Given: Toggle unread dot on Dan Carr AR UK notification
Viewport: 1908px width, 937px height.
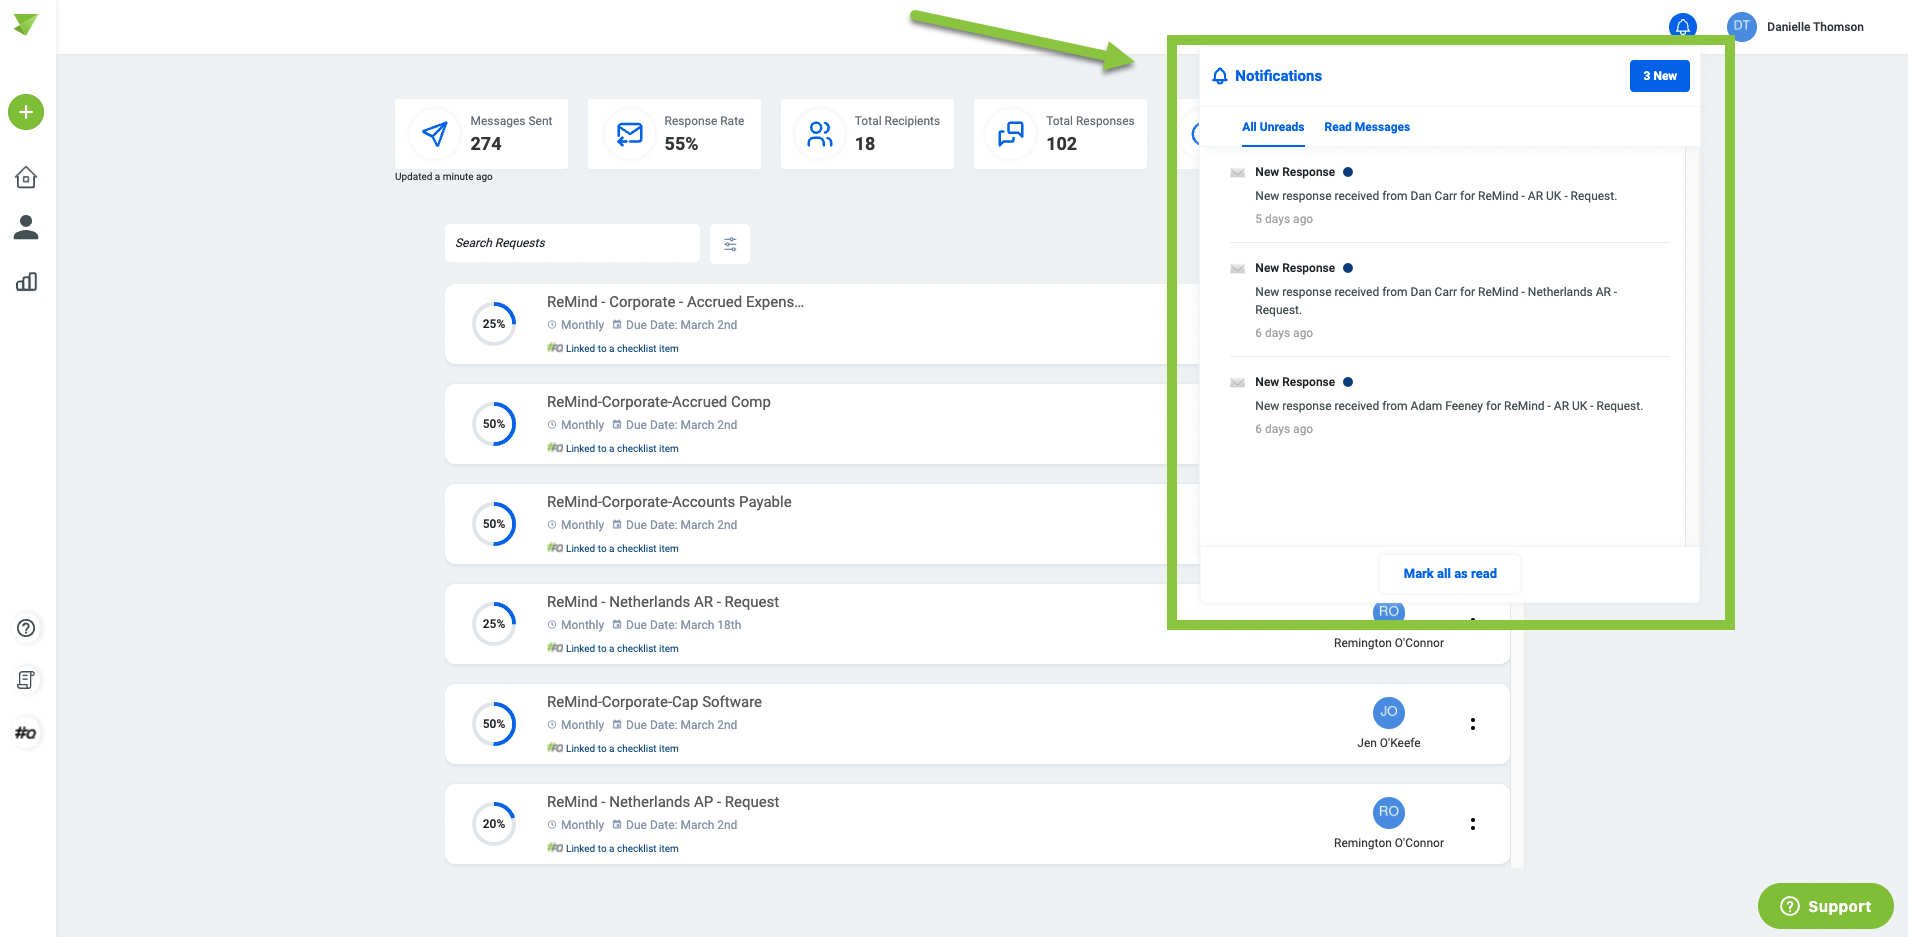Looking at the screenshot, I should pos(1348,172).
